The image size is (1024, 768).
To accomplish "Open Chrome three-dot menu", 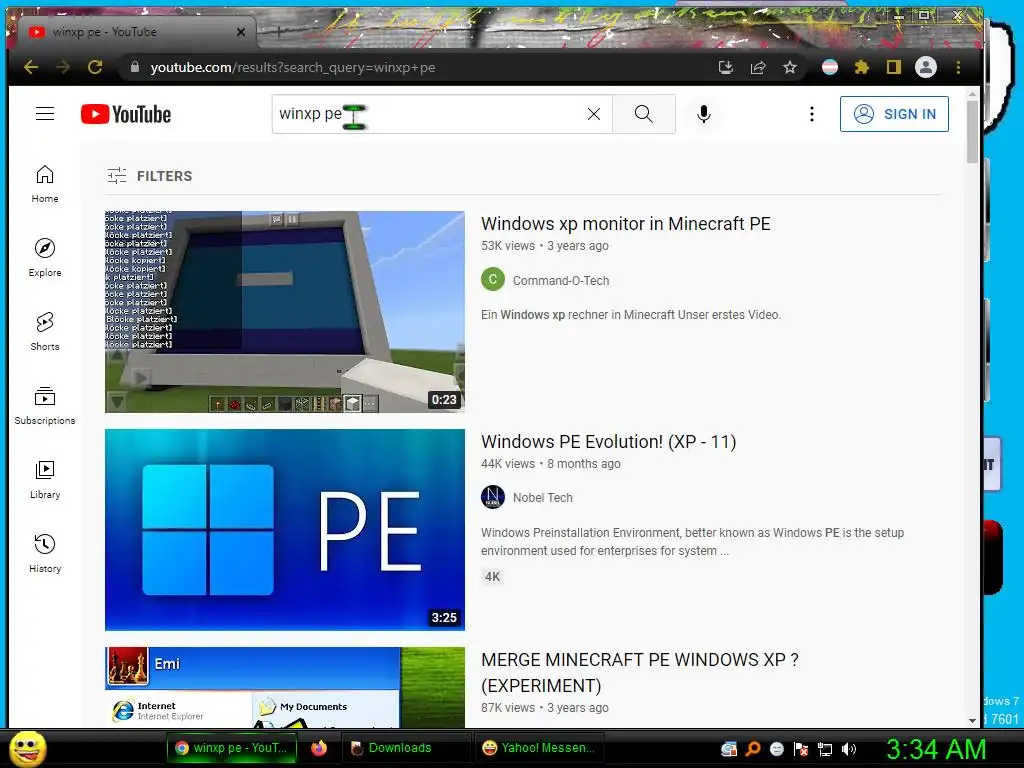I will click(x=958, y=67).
